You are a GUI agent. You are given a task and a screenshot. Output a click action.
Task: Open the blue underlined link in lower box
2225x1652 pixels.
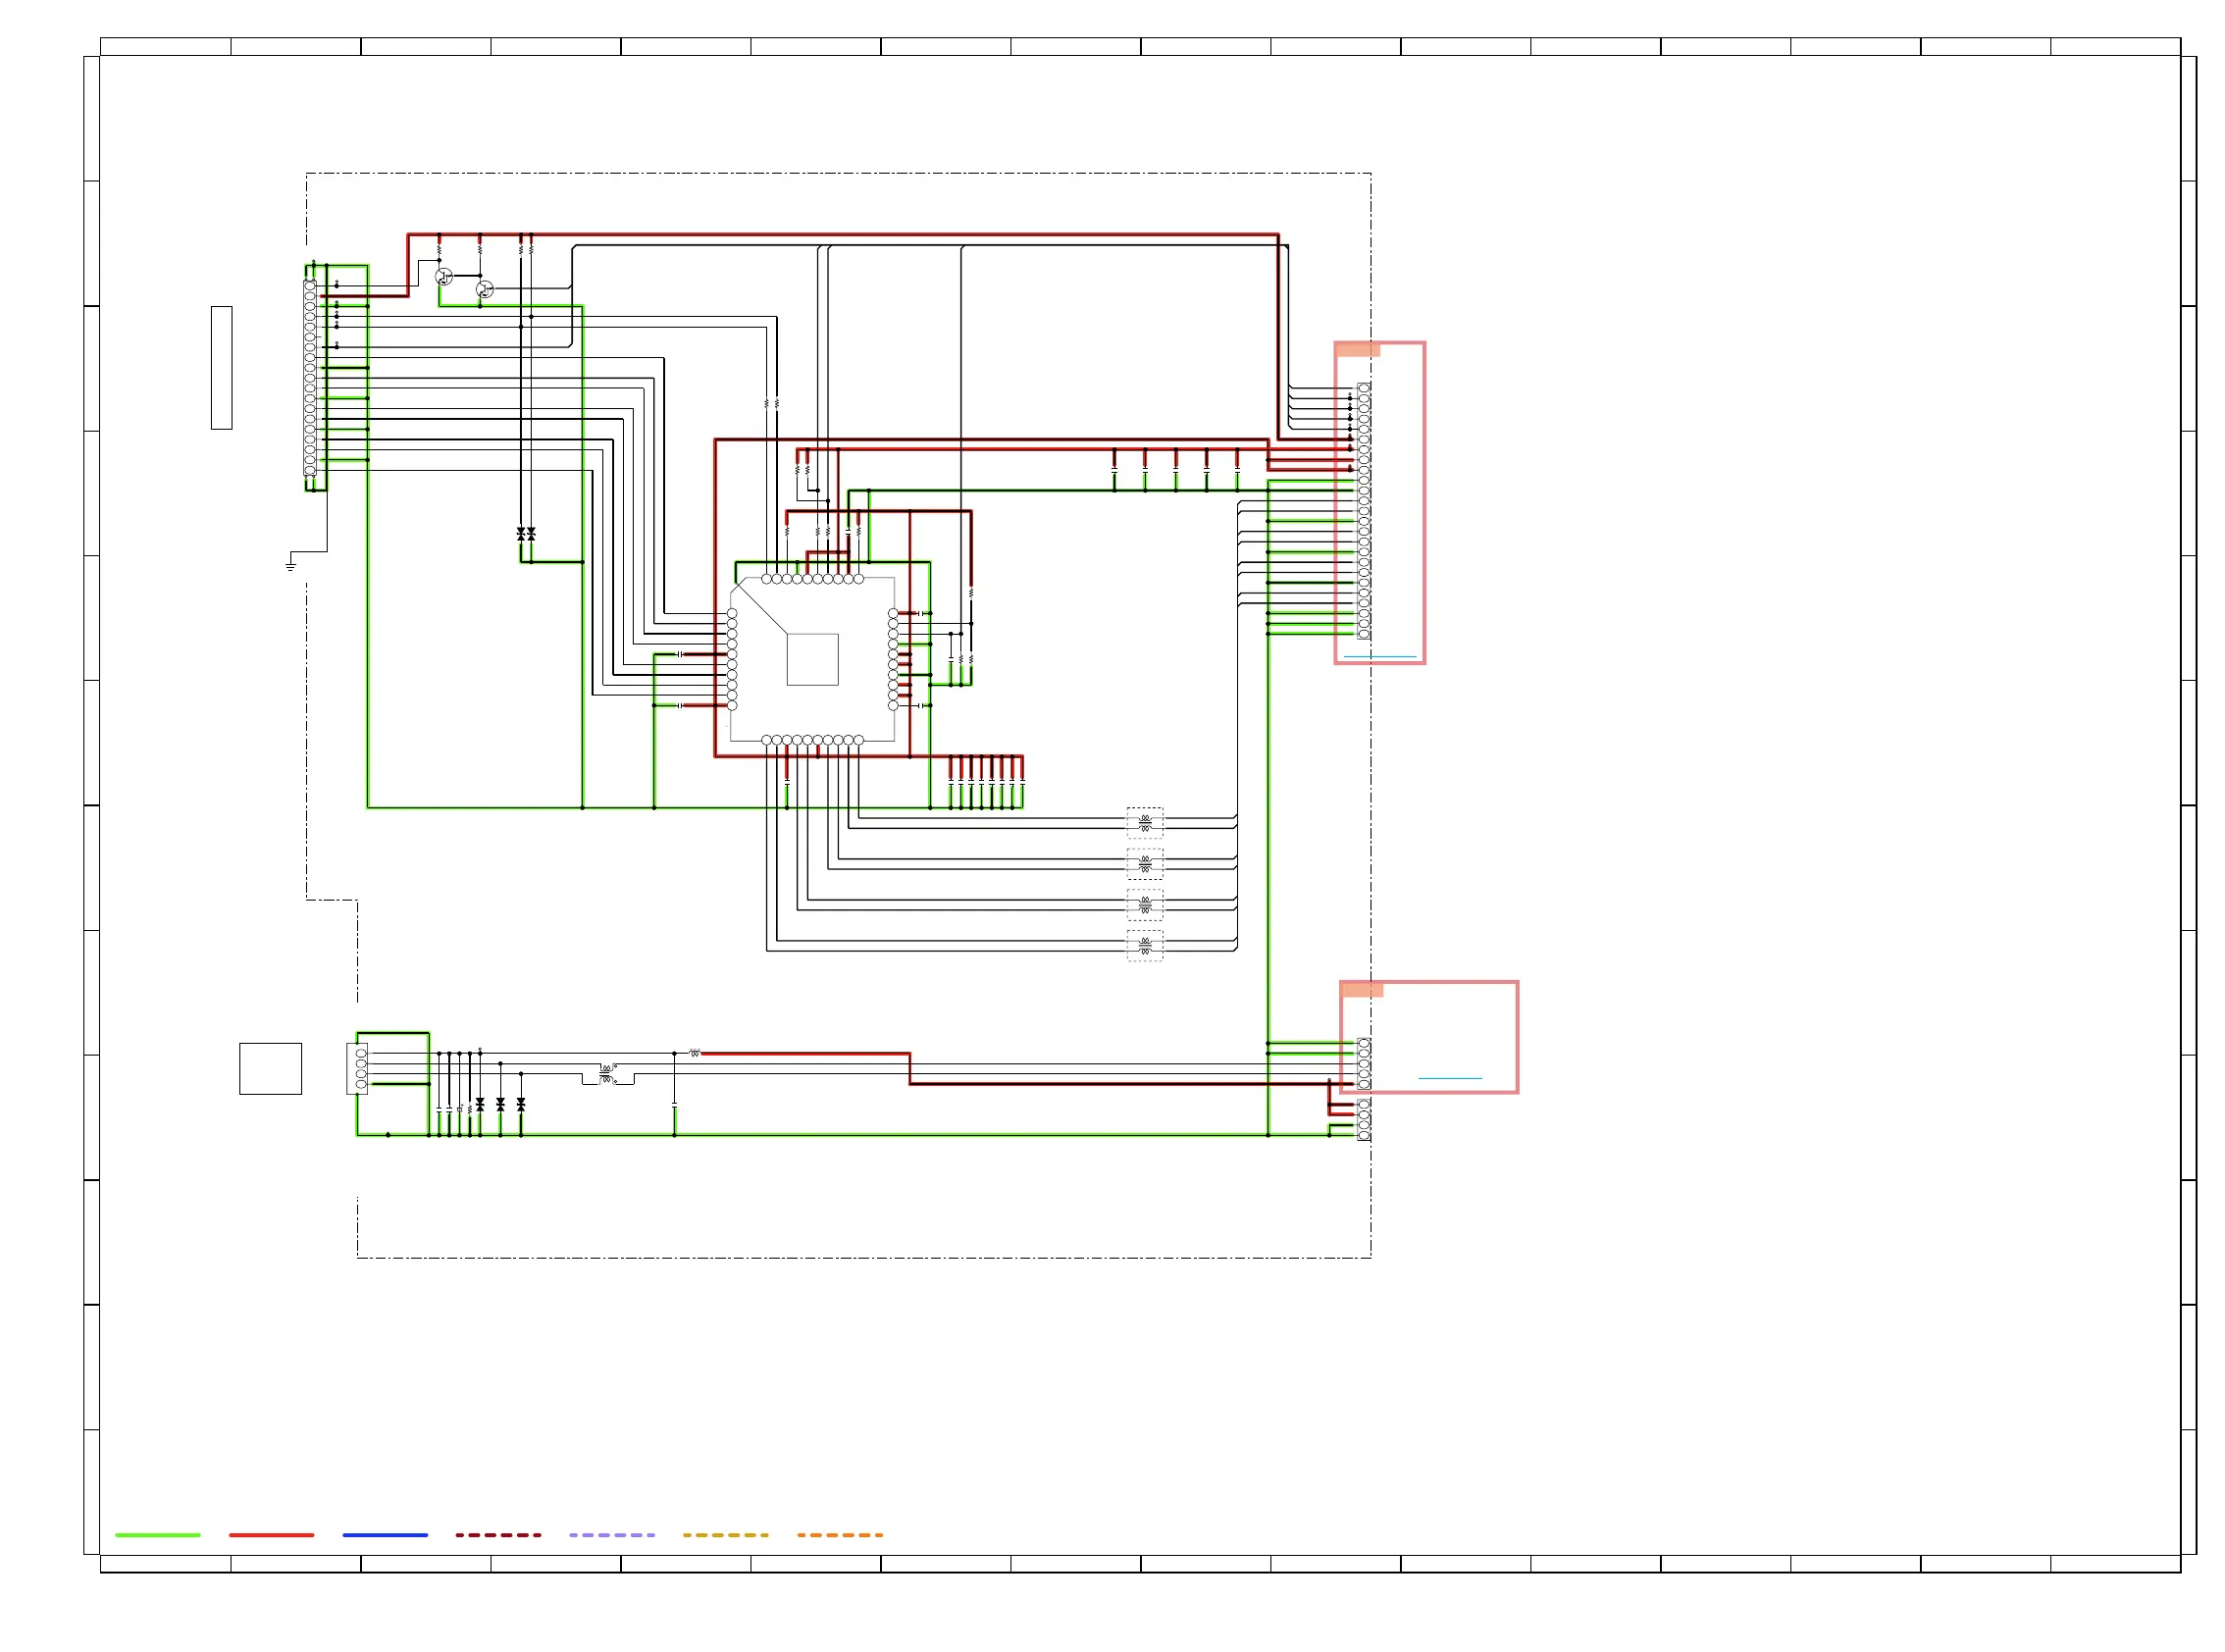click(x=1449, y=1078)
